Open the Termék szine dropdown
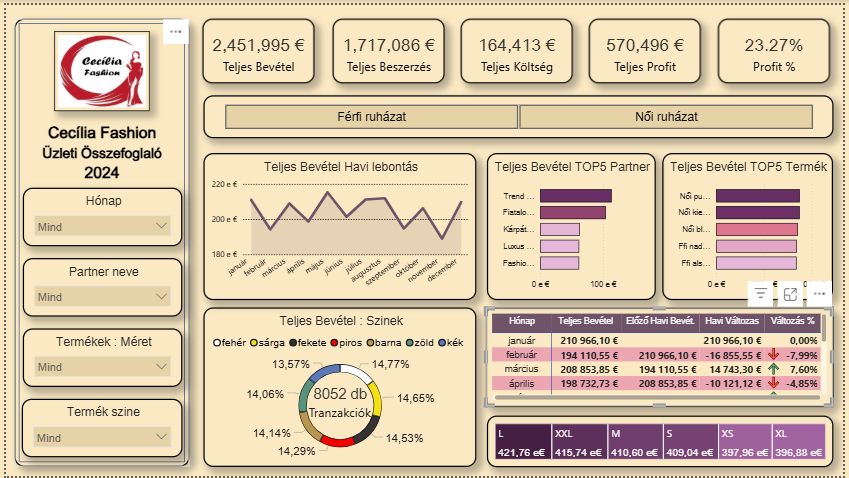The height and width of the screenshot is (478, 849). (102, 437)
